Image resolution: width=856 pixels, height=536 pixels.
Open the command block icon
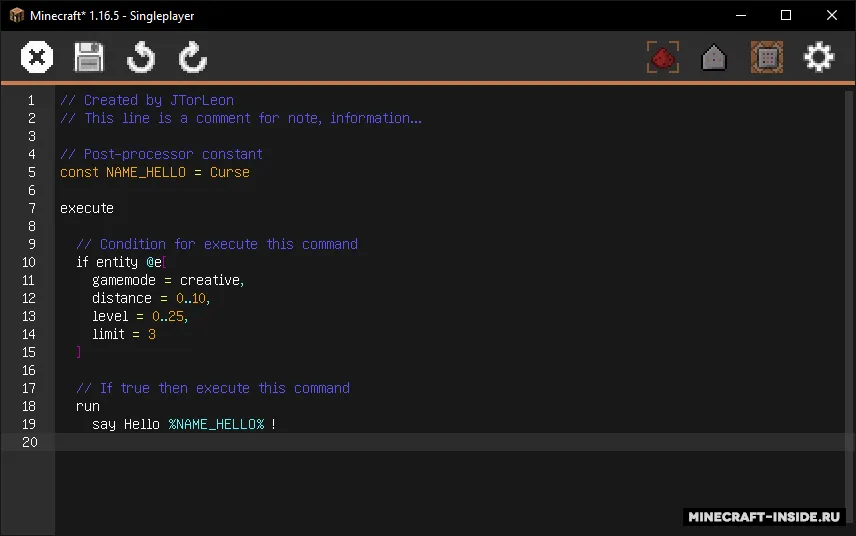coord(766,57)
